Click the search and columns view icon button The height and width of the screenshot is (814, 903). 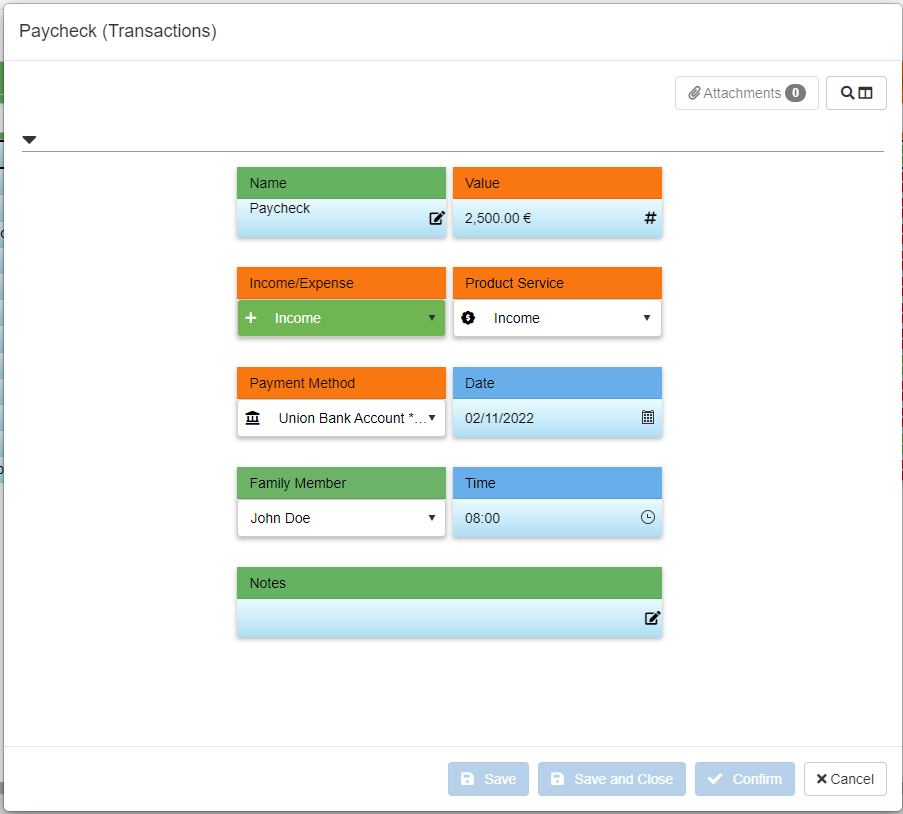pos(856,93)
